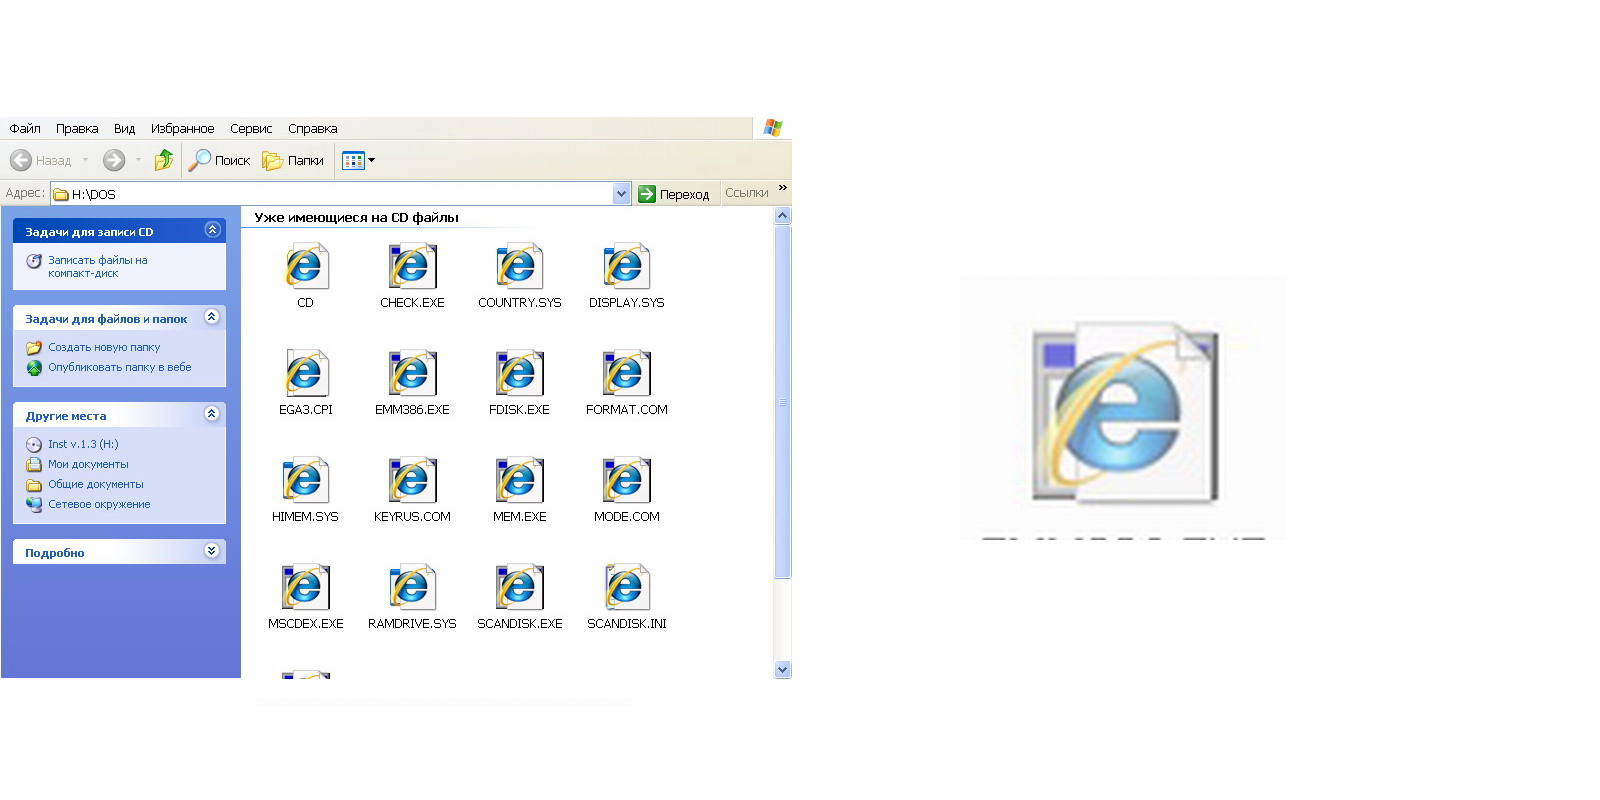The image size is (1600, 800).
Task: Click the Go (Переход) button
Action: [x=674, y=194]
